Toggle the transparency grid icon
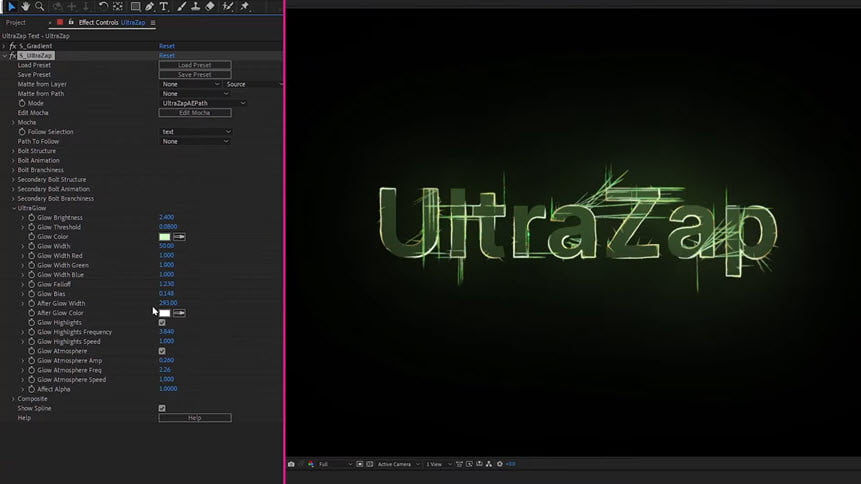The width and height of the screenshot is (861, 484). (x=370, y=464)
